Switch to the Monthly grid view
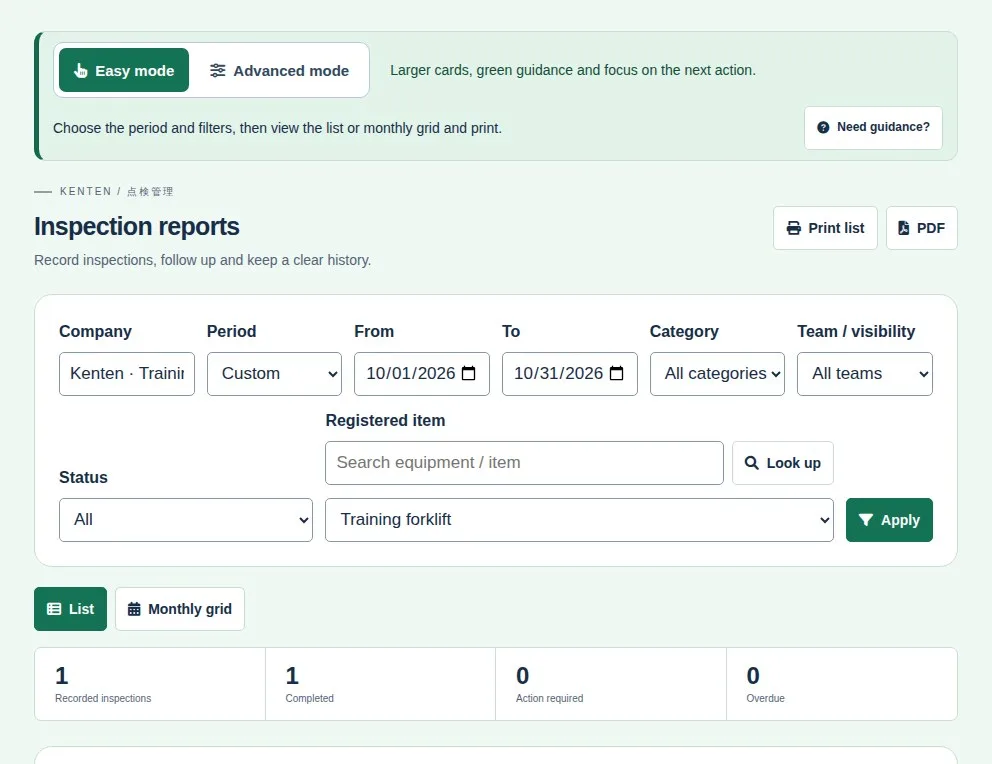Image resolution: width=992 pixels, height=764 pixels. 180,609
